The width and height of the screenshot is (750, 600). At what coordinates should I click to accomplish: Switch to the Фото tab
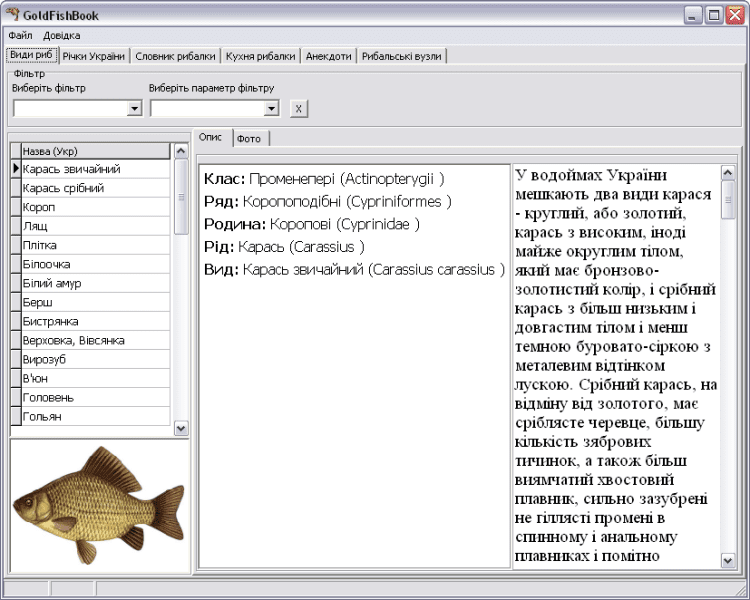point(249,139)
